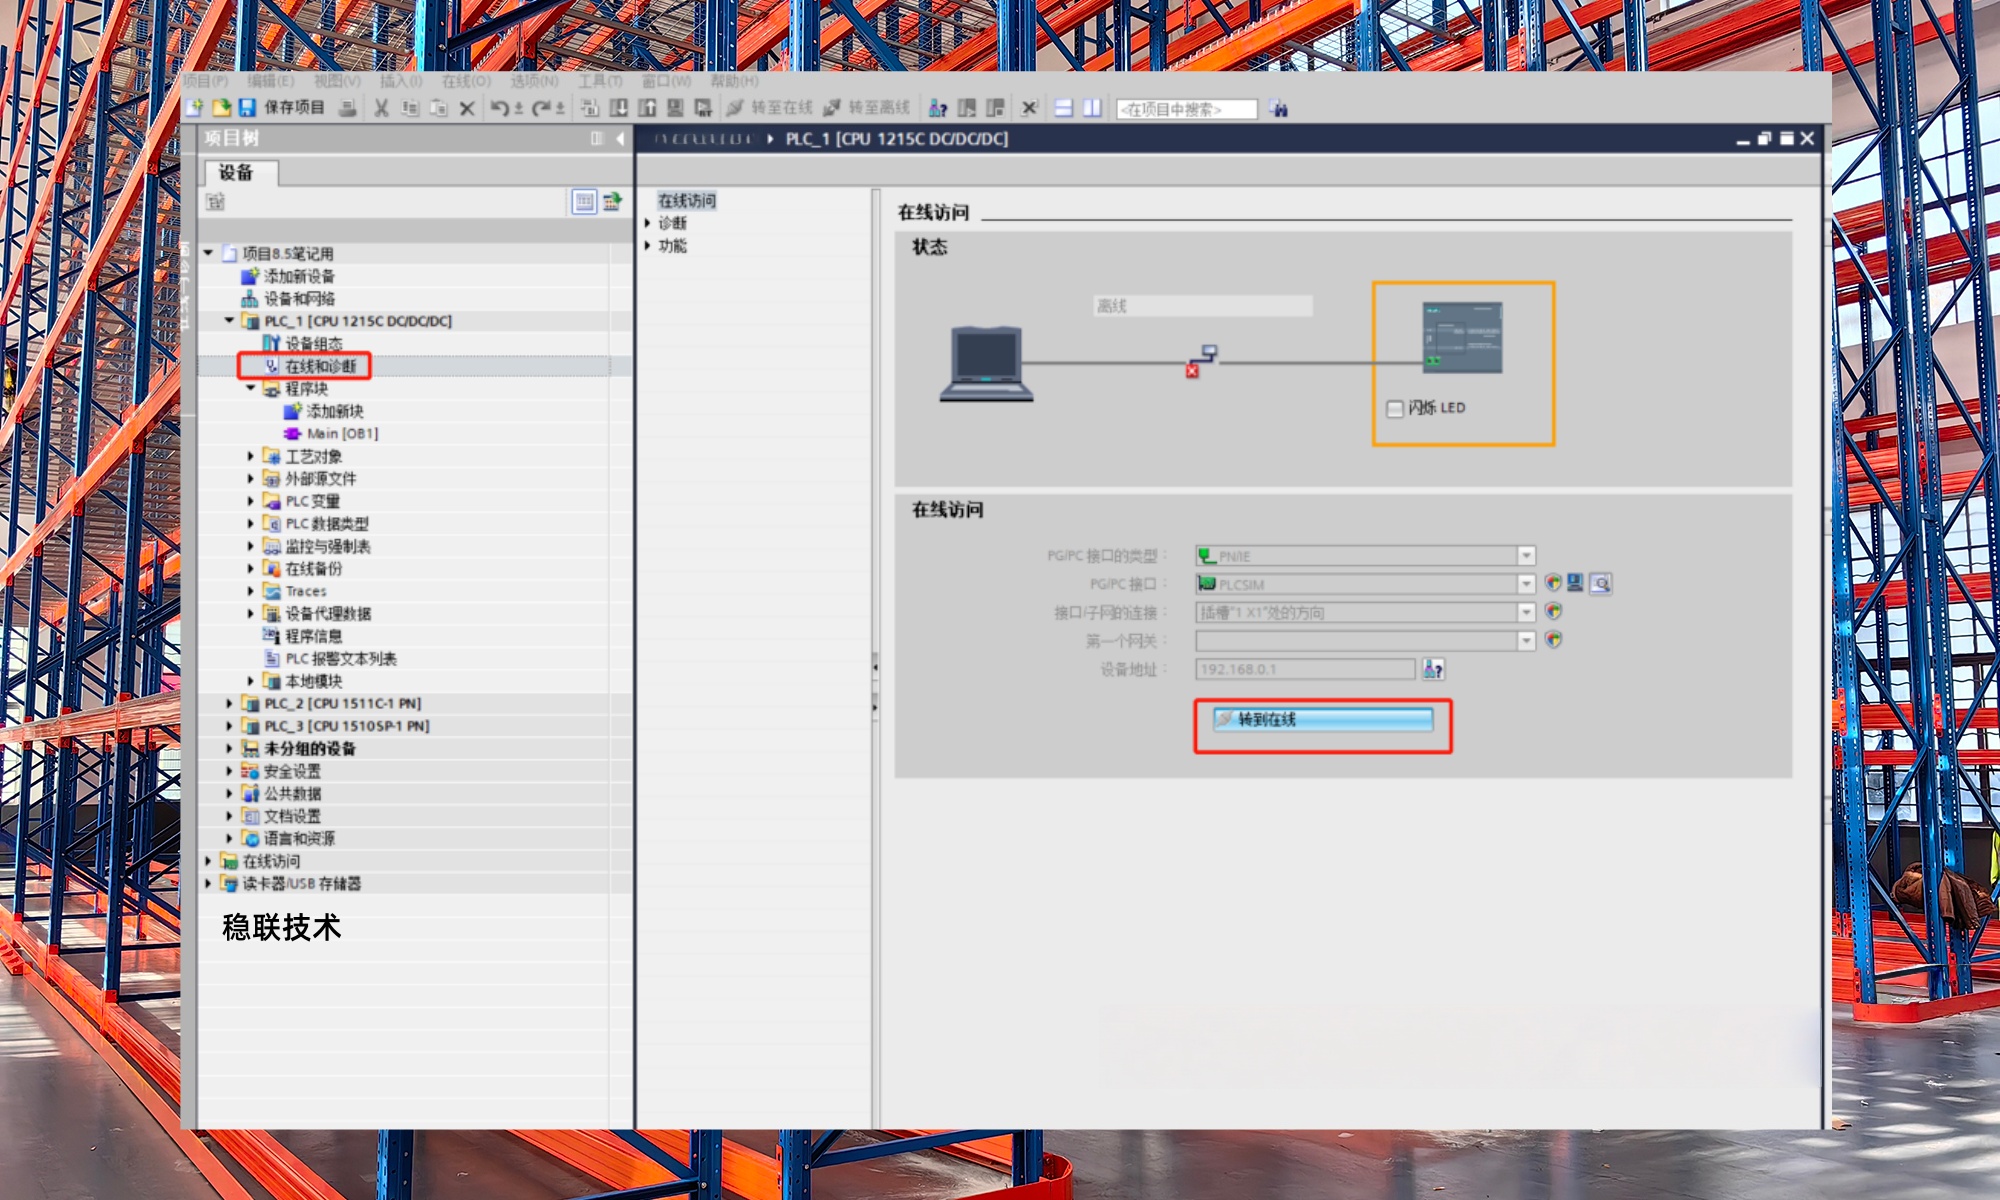2000x1200 pixels.
Task: Collapse the 程序块 tree node
Action: click(251, 388)
